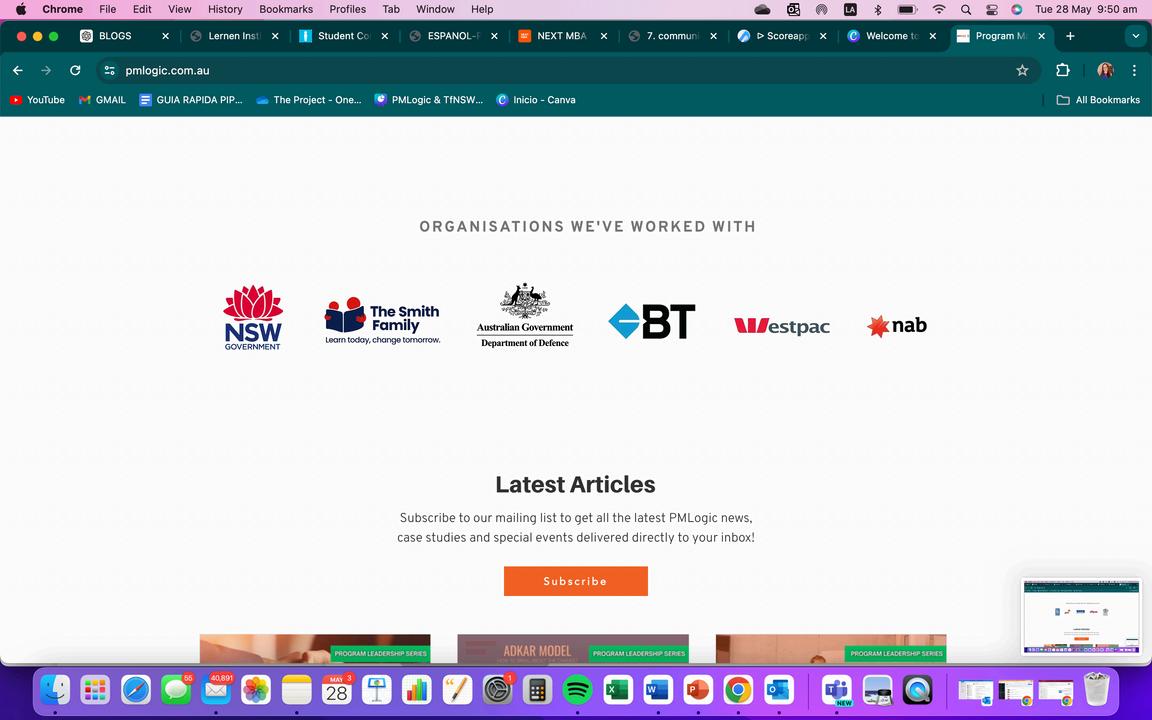Viewport: 1152px width, 720px height.
Task: Click the Department of Defence logo
Action: (525, 315)
